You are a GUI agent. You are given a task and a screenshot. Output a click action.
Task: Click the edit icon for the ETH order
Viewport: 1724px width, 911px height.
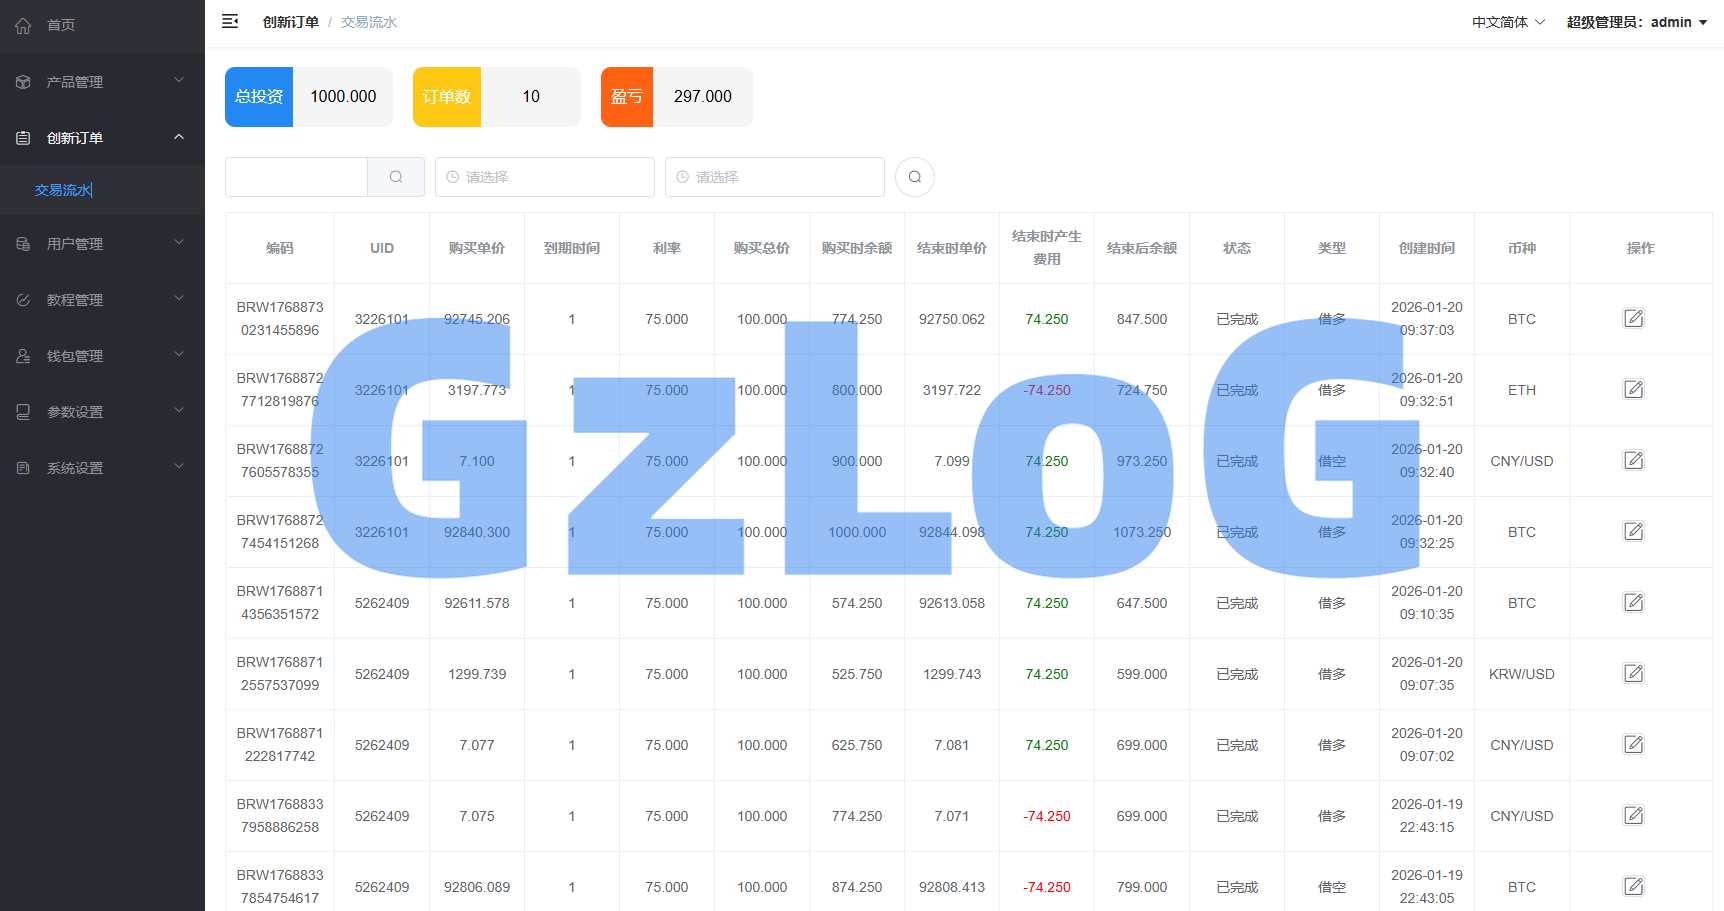[x=1633, y=389]
